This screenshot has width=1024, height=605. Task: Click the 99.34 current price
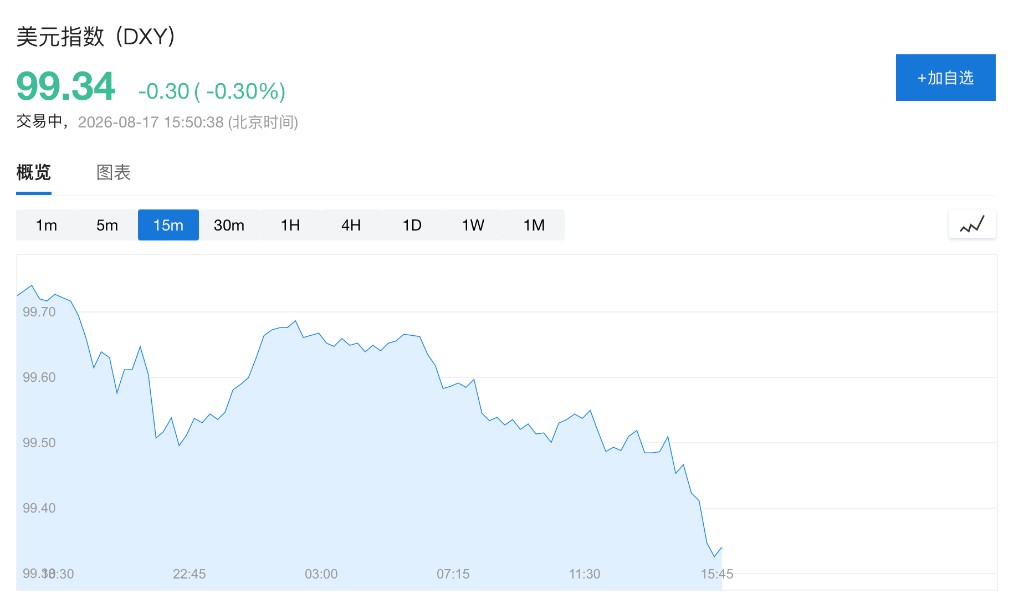tap(65, 86)
